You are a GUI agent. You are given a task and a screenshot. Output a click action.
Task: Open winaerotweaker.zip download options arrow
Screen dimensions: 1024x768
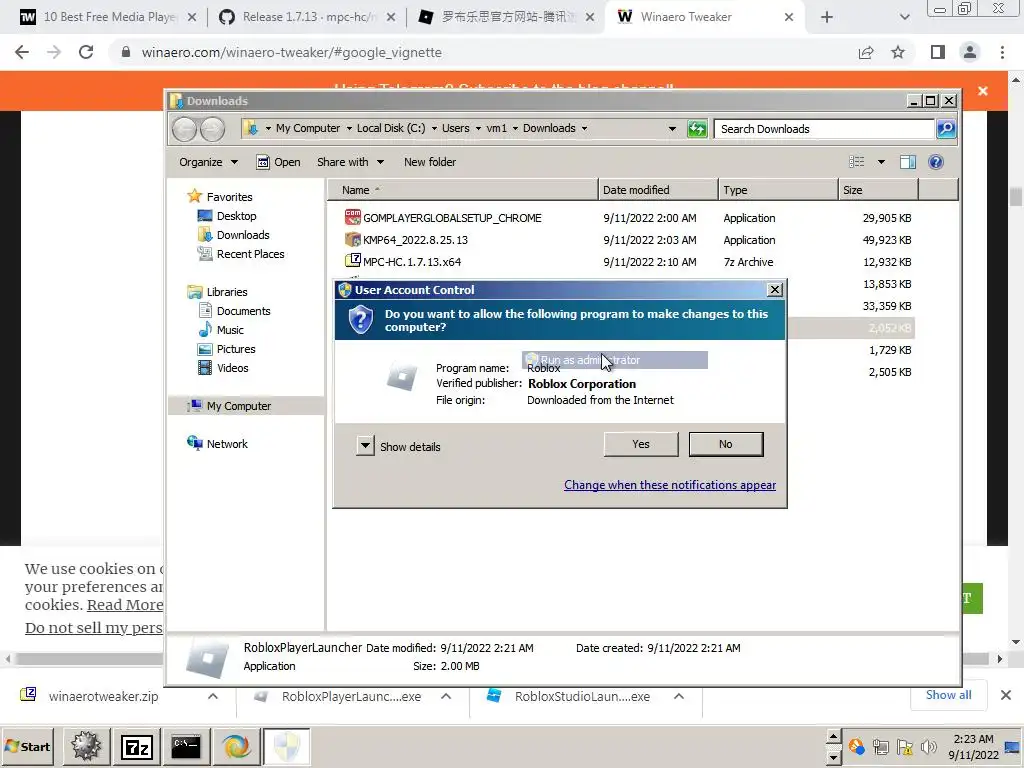[x=213, y=696]
